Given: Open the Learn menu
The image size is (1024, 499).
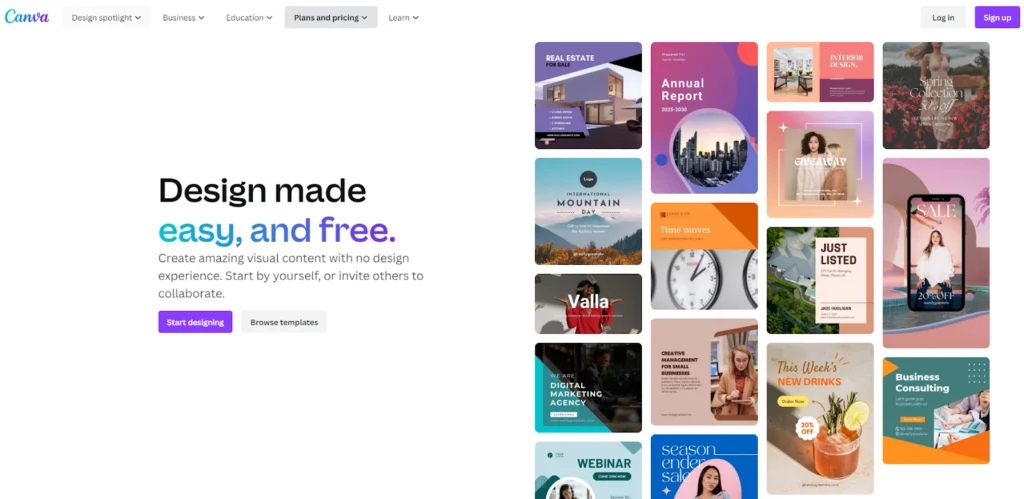Looking at the screenshot, I should click(404, 18).
